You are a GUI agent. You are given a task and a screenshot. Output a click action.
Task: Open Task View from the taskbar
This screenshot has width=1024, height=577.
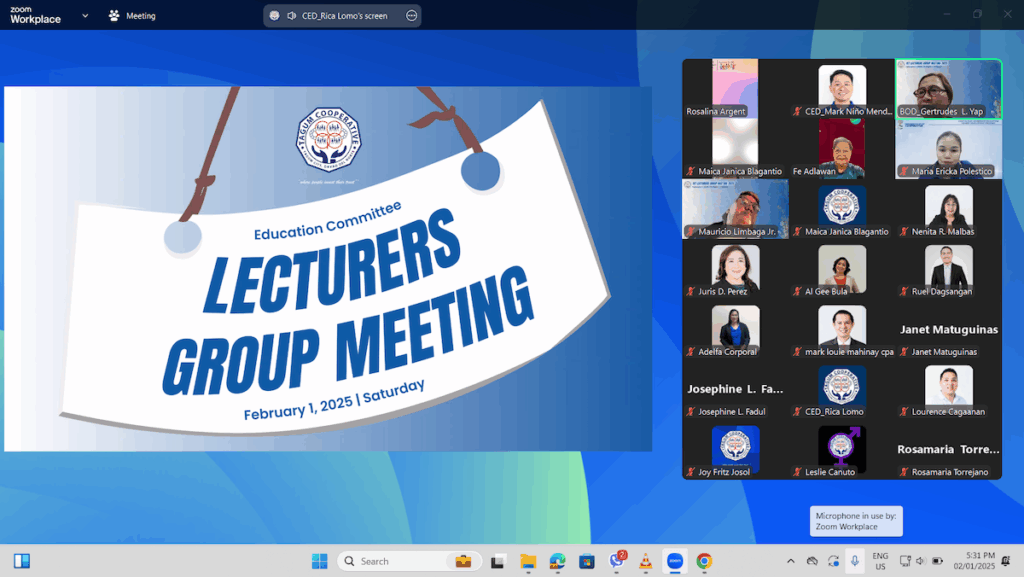498,561
